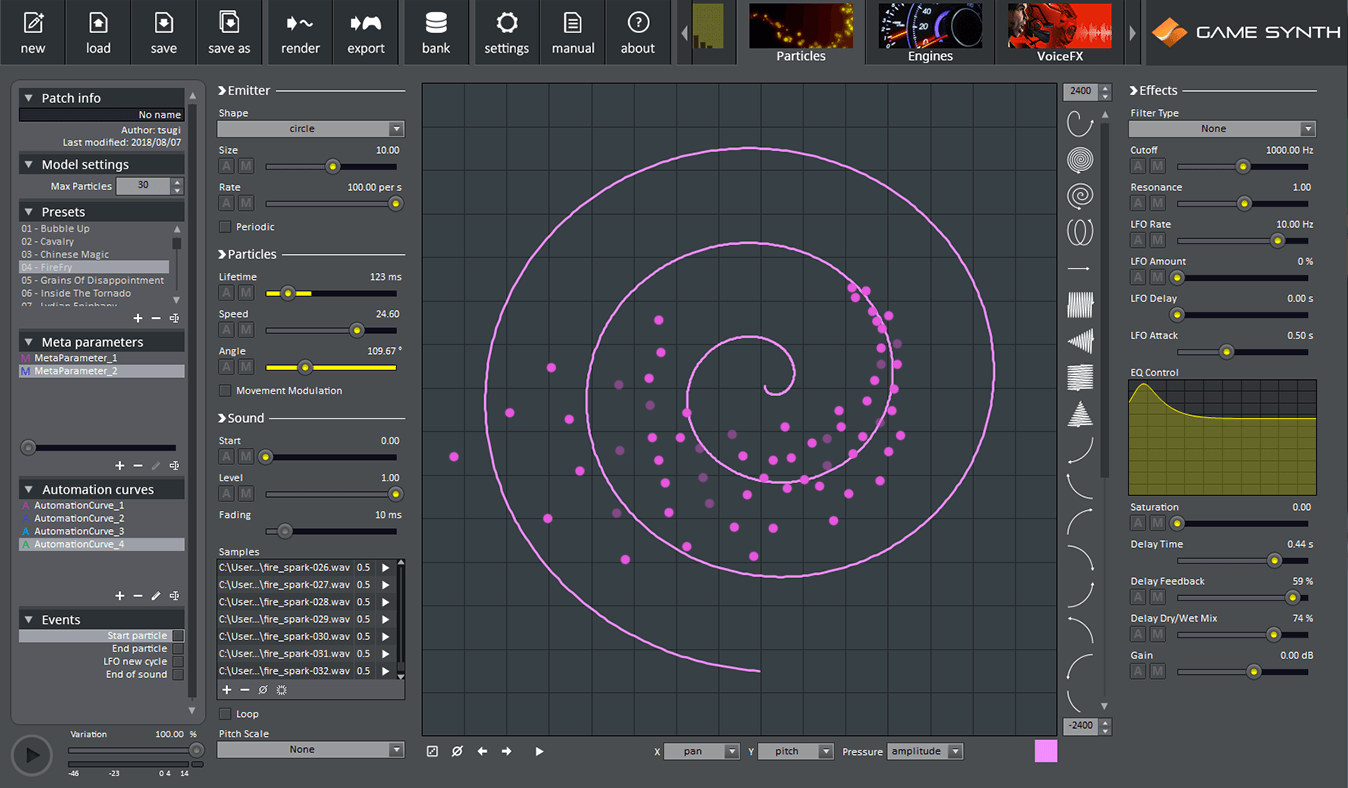
Task: Click the Delay Feedback slider handle
Action: tap(1292, 598)
